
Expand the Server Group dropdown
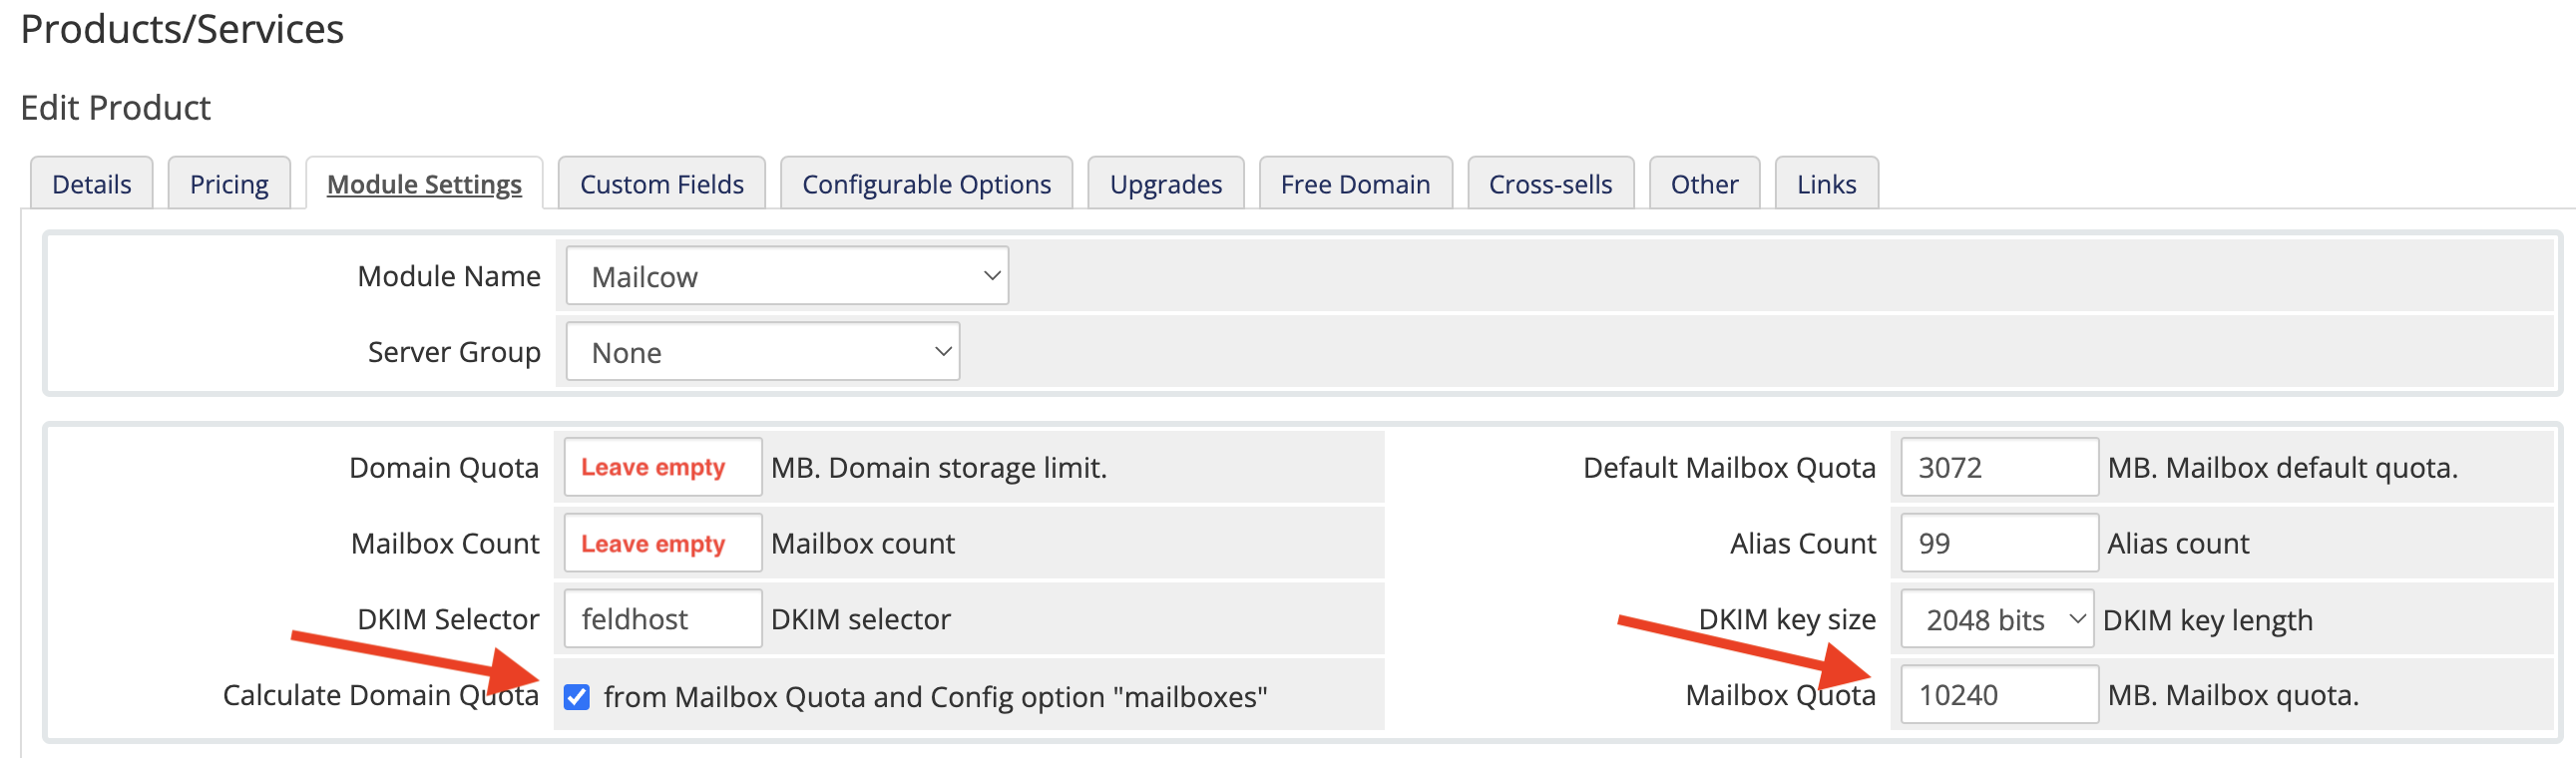[762, 352]
